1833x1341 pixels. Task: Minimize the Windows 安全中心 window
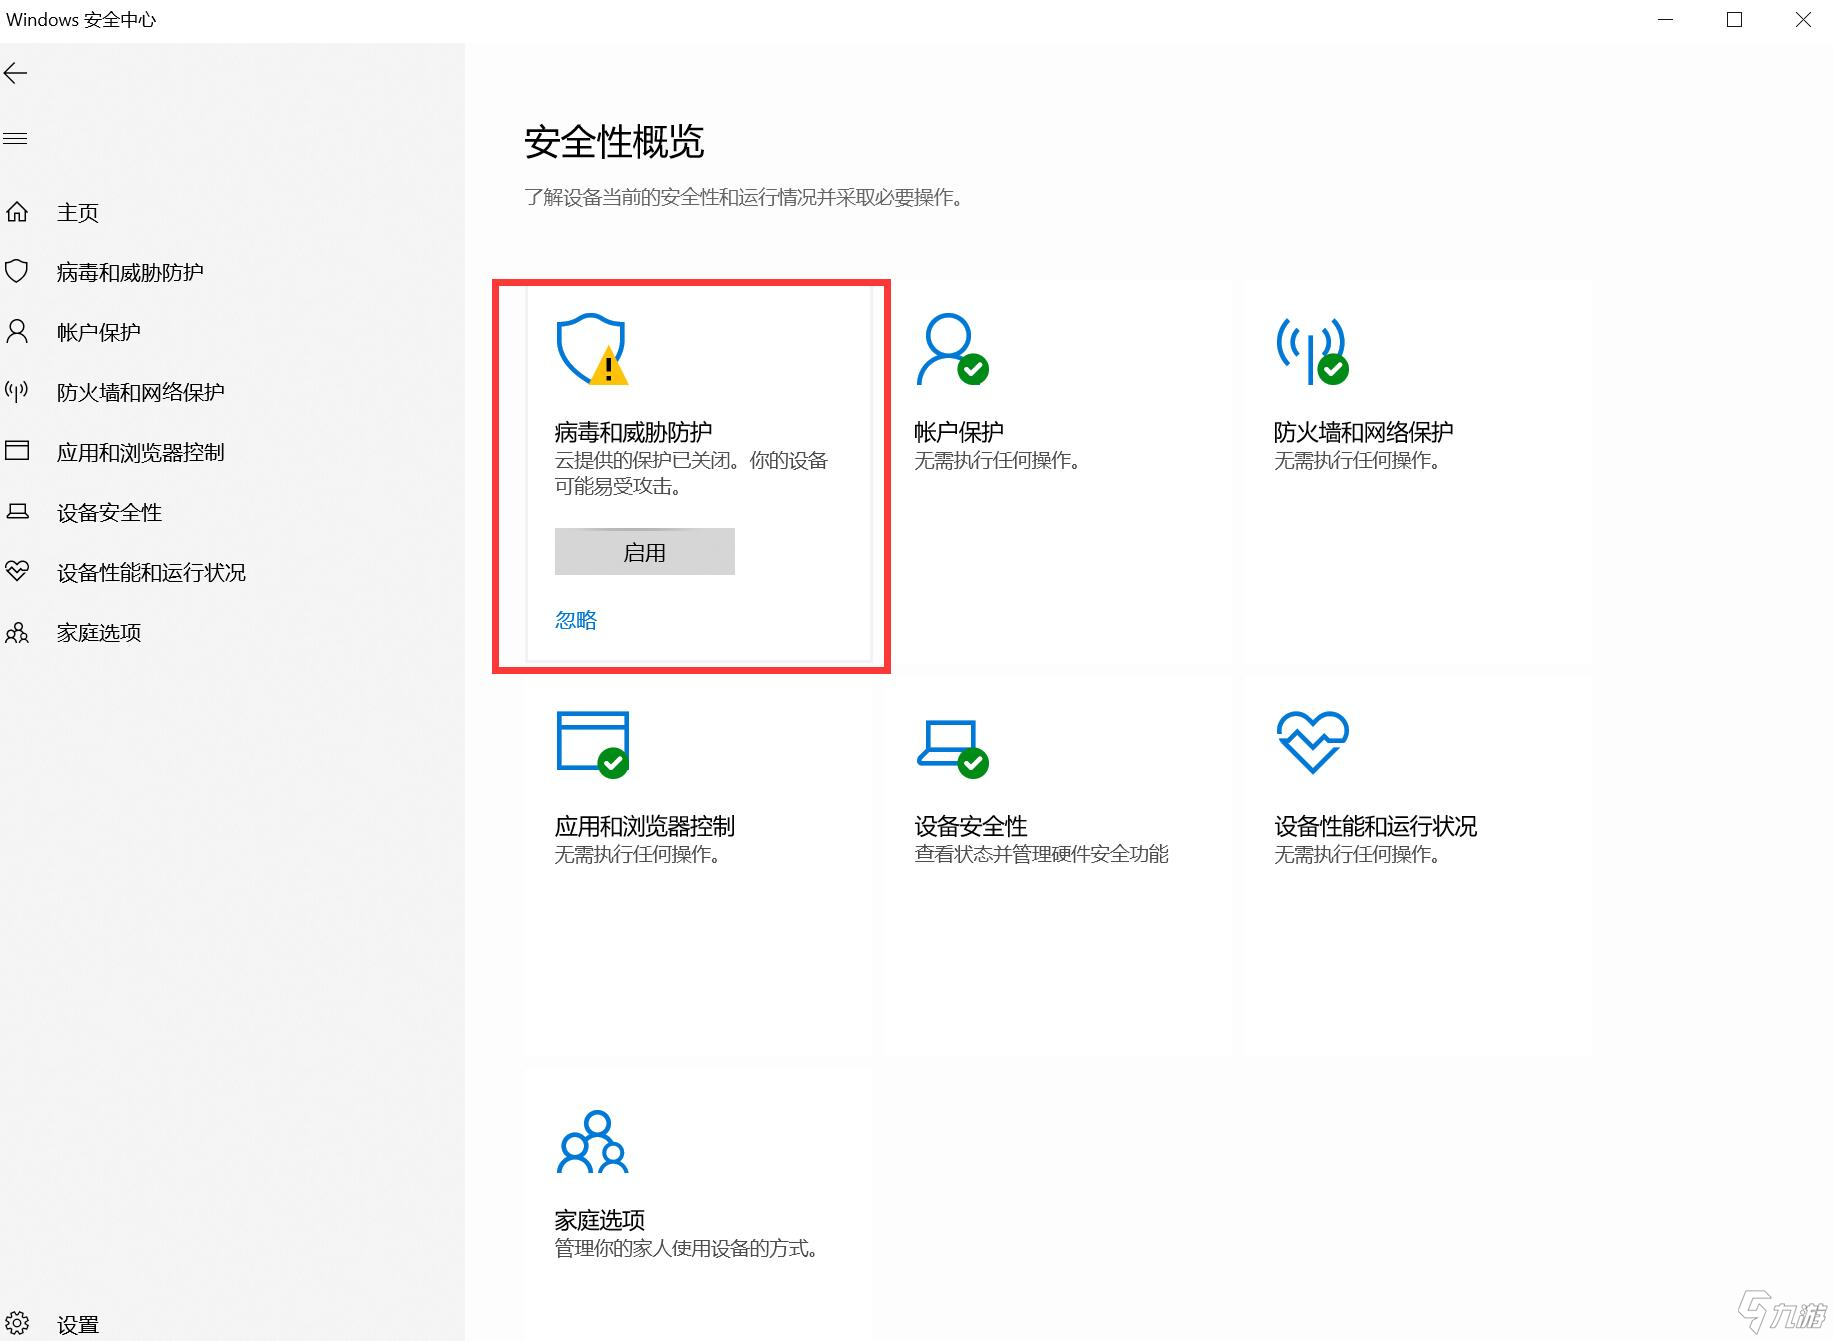click(x=1665, y=20)
